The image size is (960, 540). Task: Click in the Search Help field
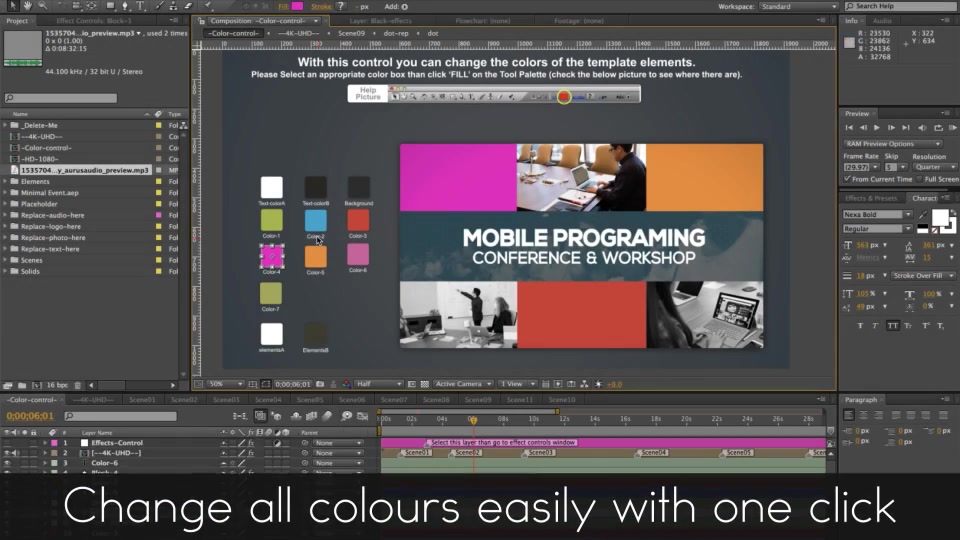point(901,6)
